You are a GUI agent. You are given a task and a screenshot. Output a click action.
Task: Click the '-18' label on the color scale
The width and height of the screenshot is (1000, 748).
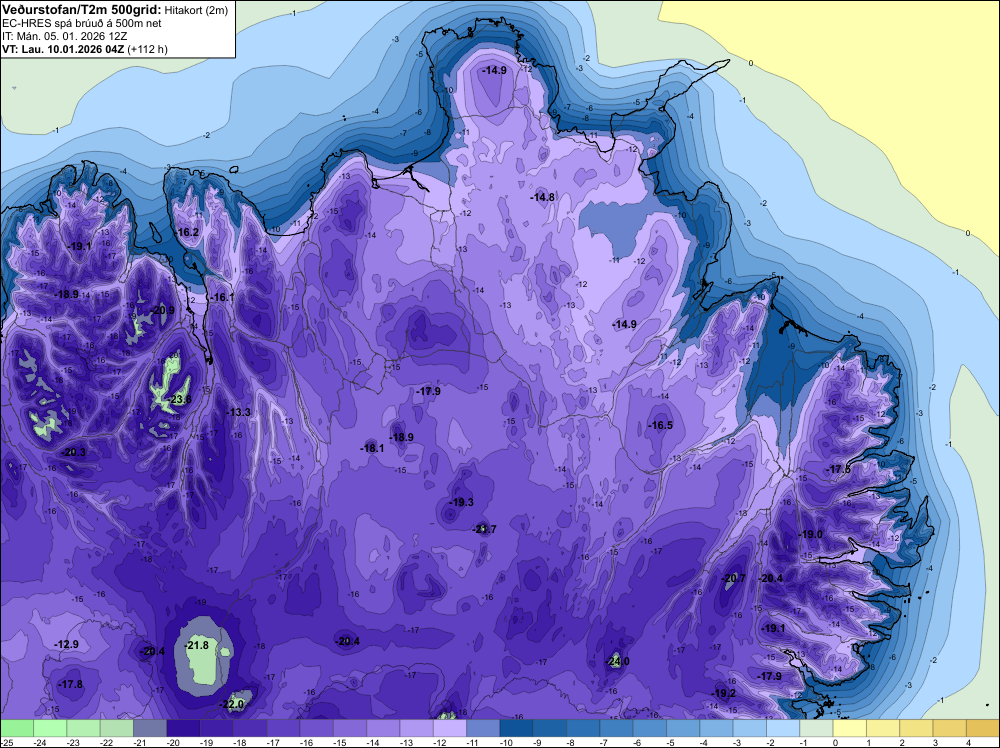tap(240, 743)
